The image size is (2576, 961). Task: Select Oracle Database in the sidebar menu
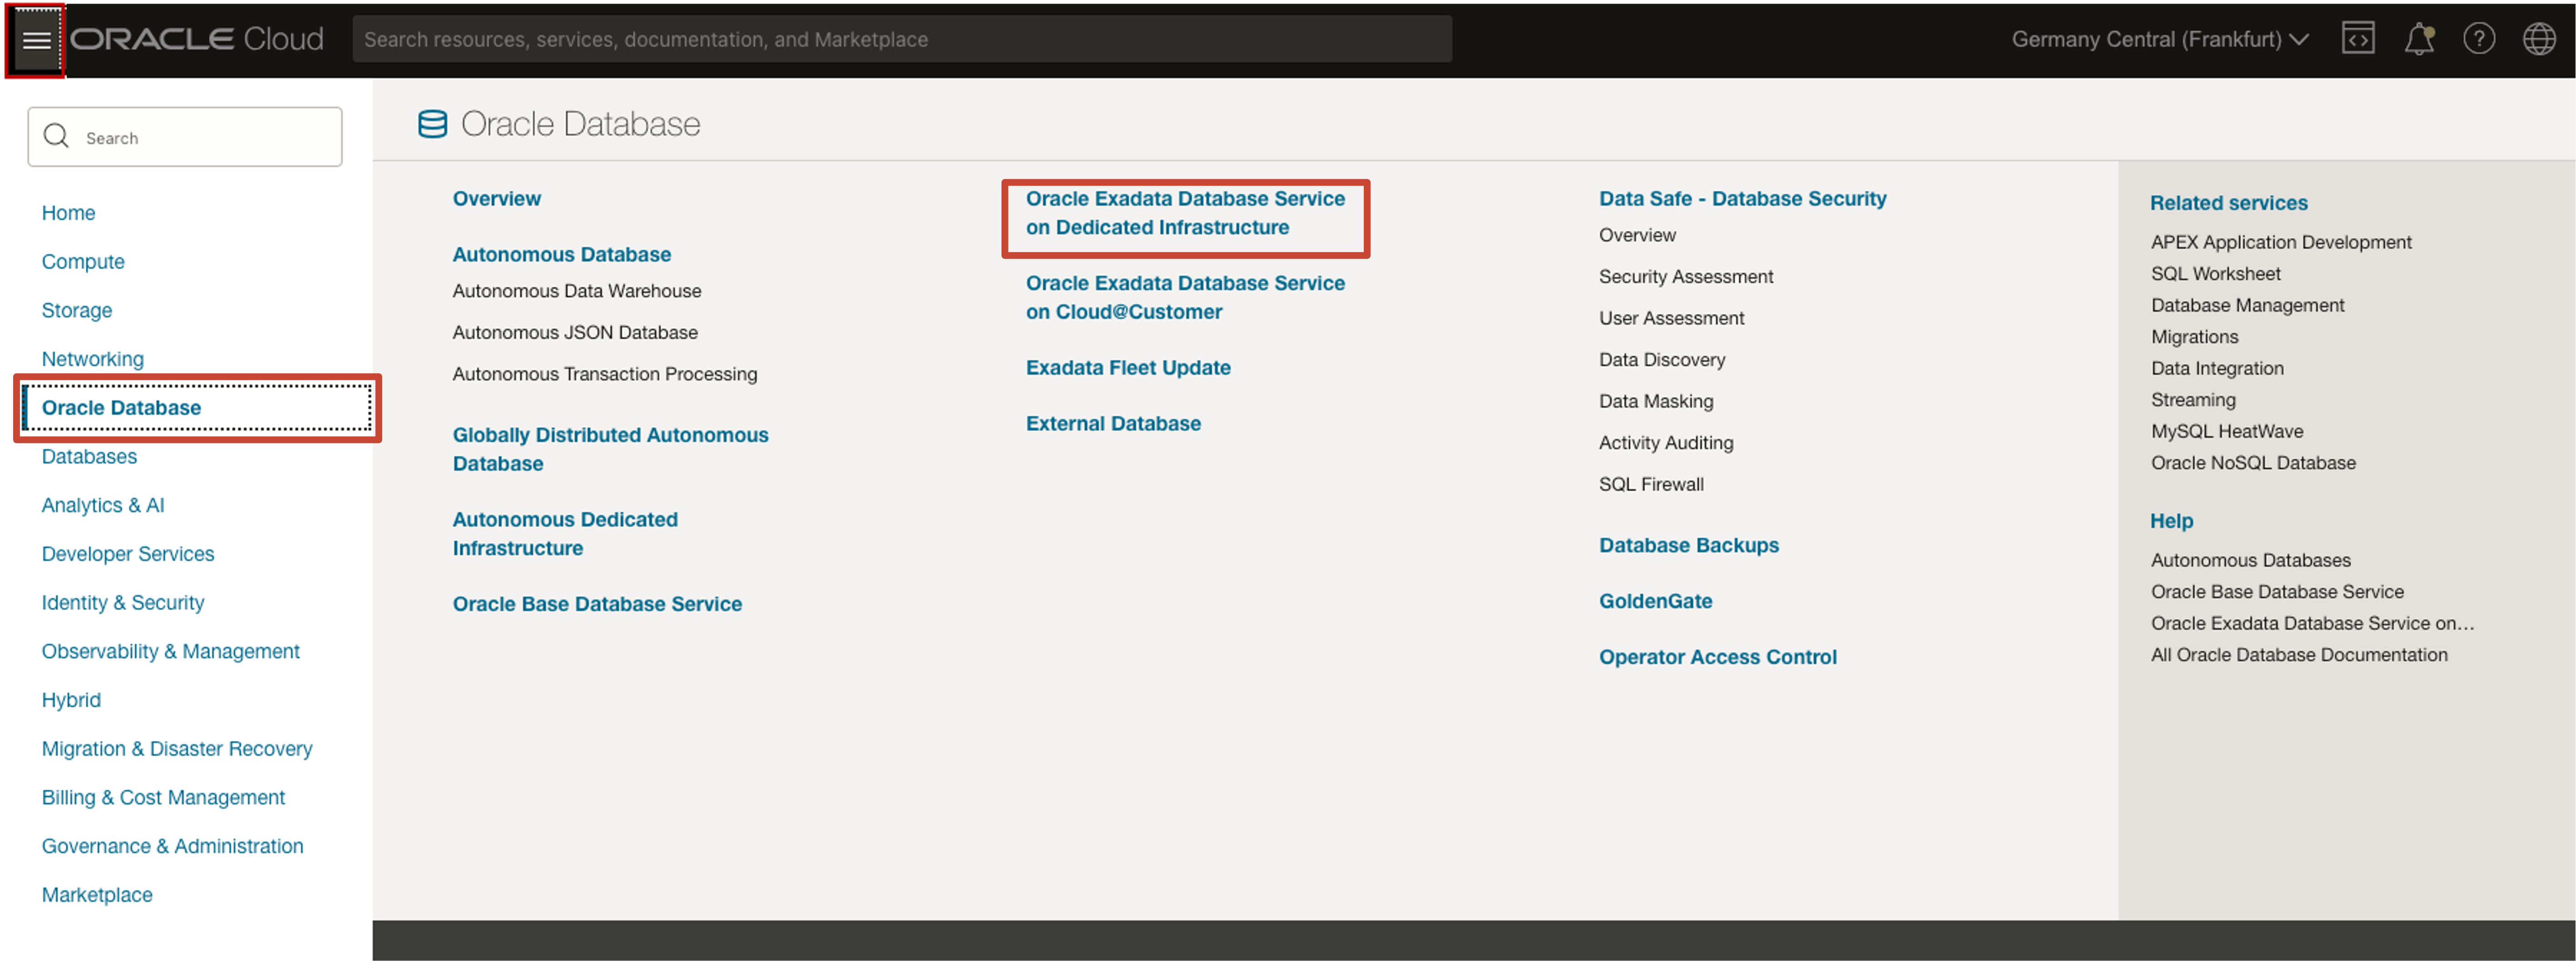[x=121, y=407]
